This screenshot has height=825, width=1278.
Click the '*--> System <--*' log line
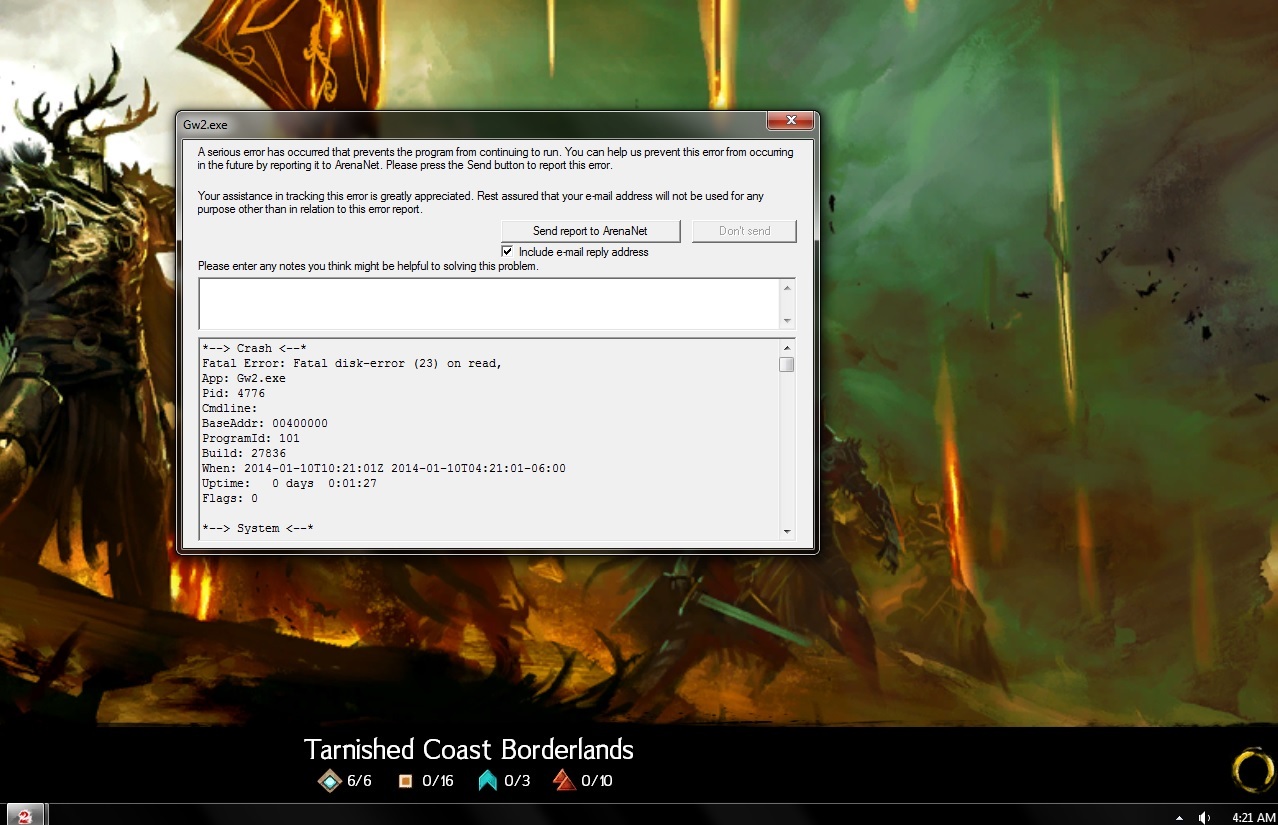[258, 528]
